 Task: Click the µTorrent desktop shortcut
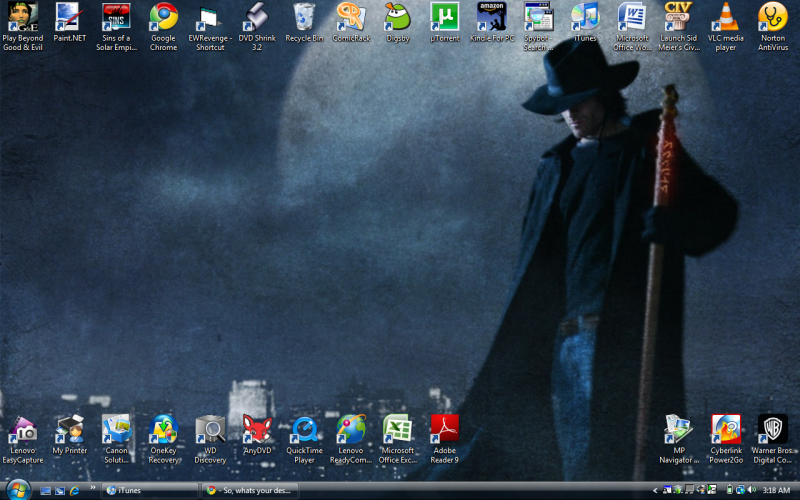coord(445,18)
